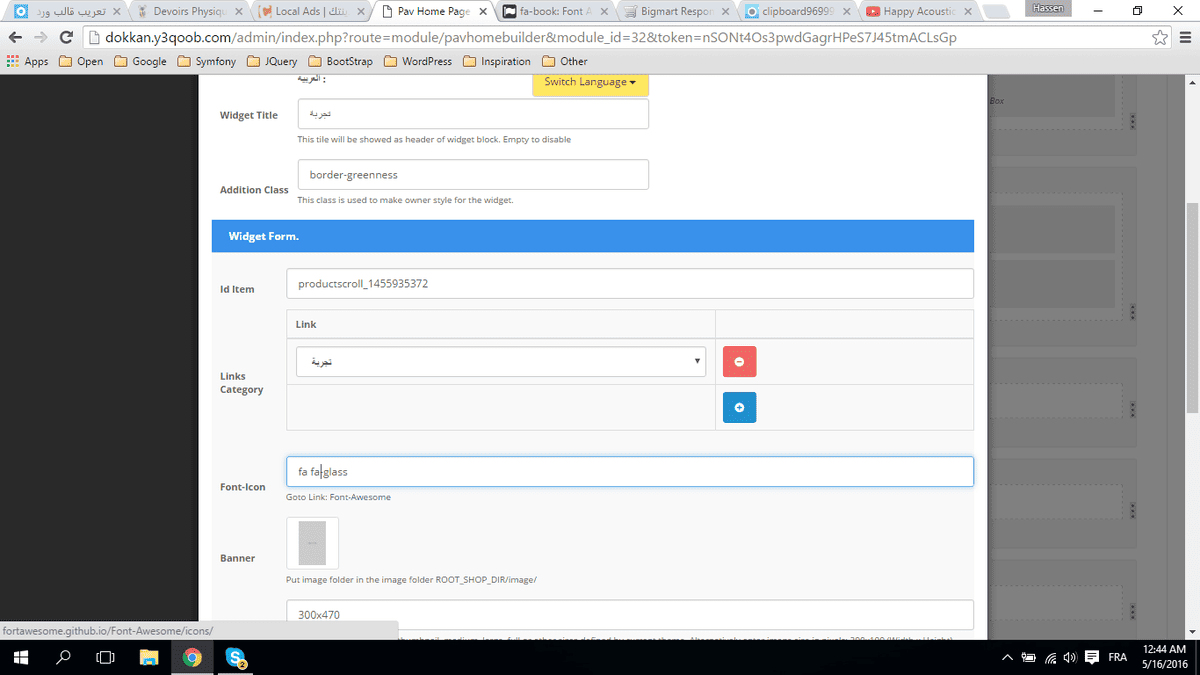Open the WordPress bookmarks folder
The image size is (1200, 675).
click(418, 61)
